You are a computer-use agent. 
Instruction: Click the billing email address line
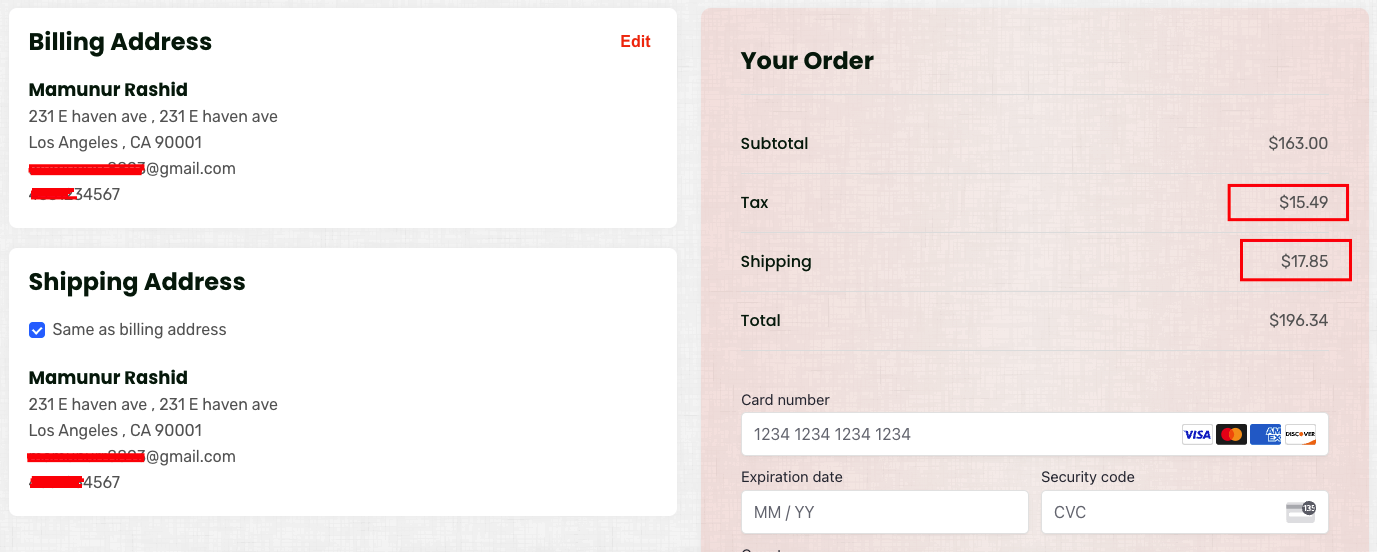(x=132, y=169)
